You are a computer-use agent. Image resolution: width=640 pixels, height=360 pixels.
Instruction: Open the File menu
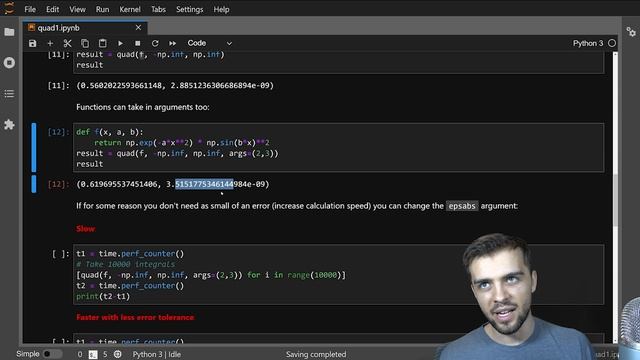pos(30,9)
